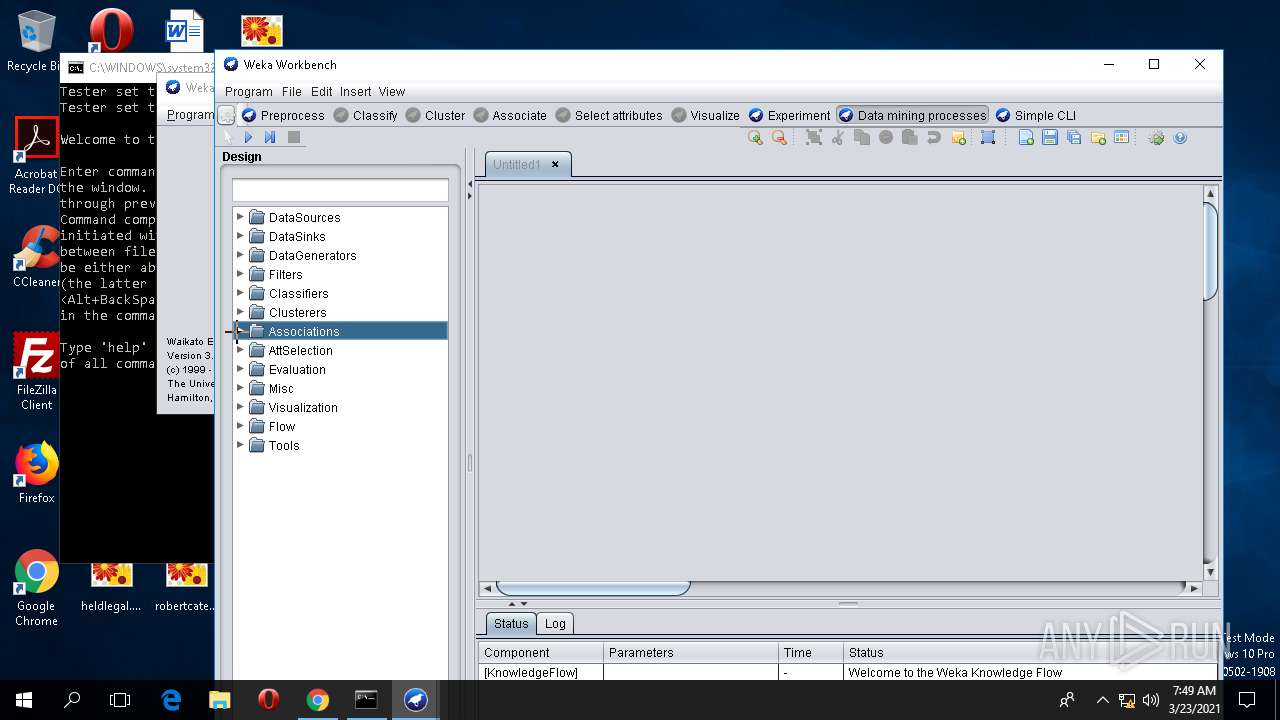Click the copy toolbar icon

click(862, 138)
